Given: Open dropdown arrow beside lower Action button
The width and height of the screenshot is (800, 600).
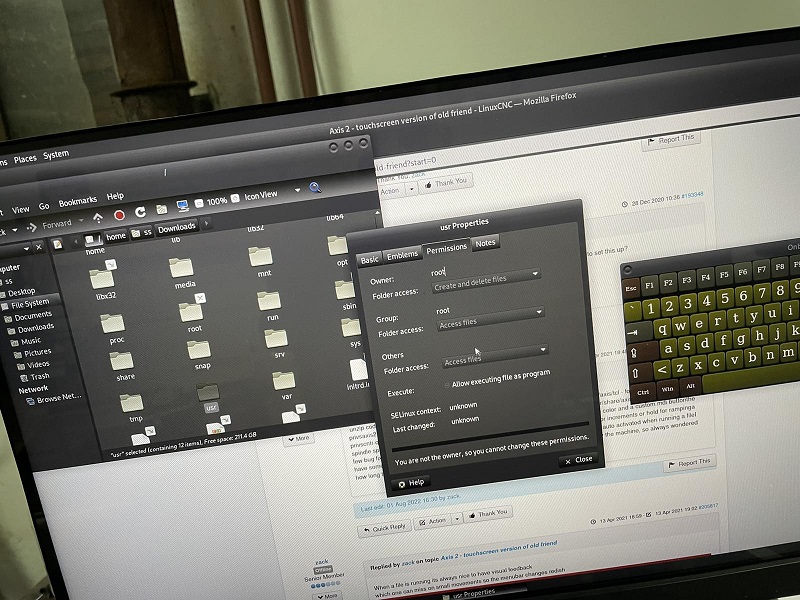Looking at the screenshot, I should pyautogui.click(x=457, y=519).
